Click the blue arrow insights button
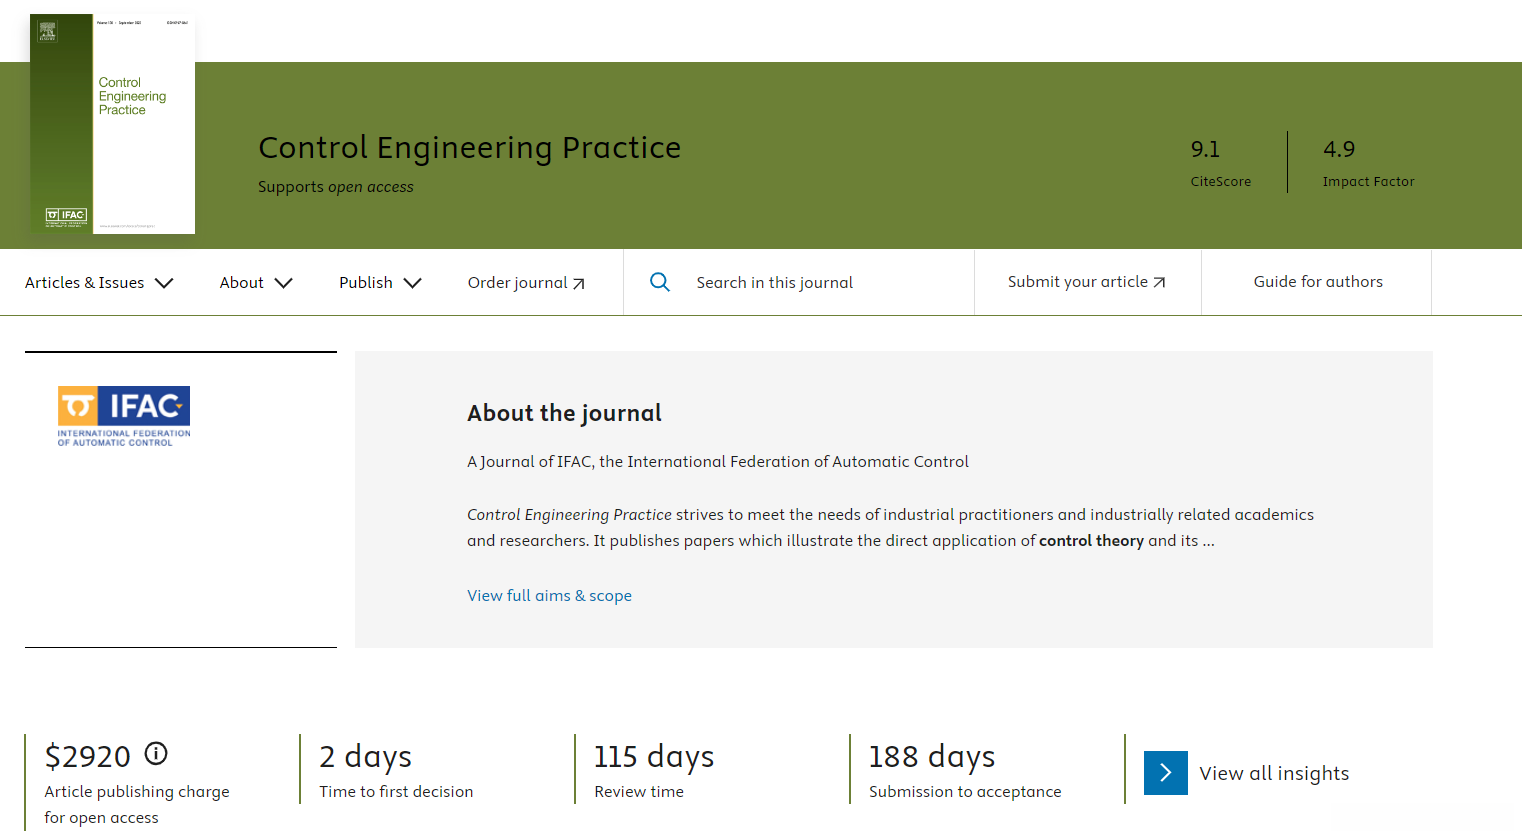This screenshot has height=838, width=1522. tap(1165, 773)
